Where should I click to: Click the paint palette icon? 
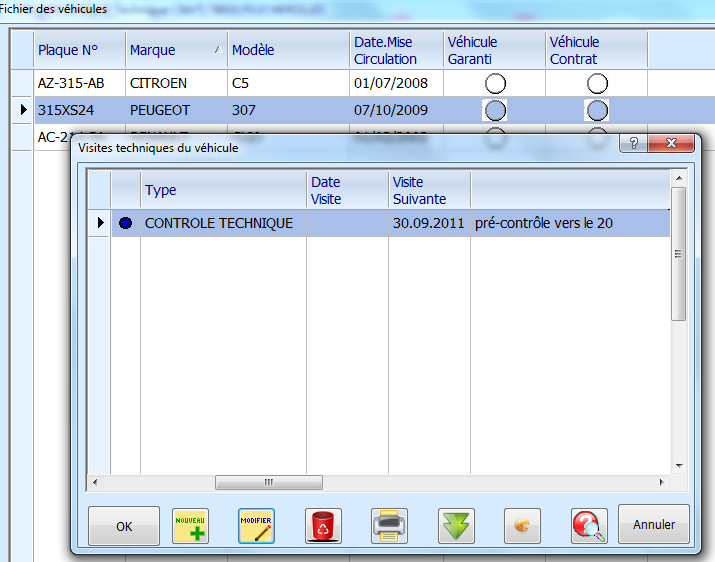coord(522,525)
